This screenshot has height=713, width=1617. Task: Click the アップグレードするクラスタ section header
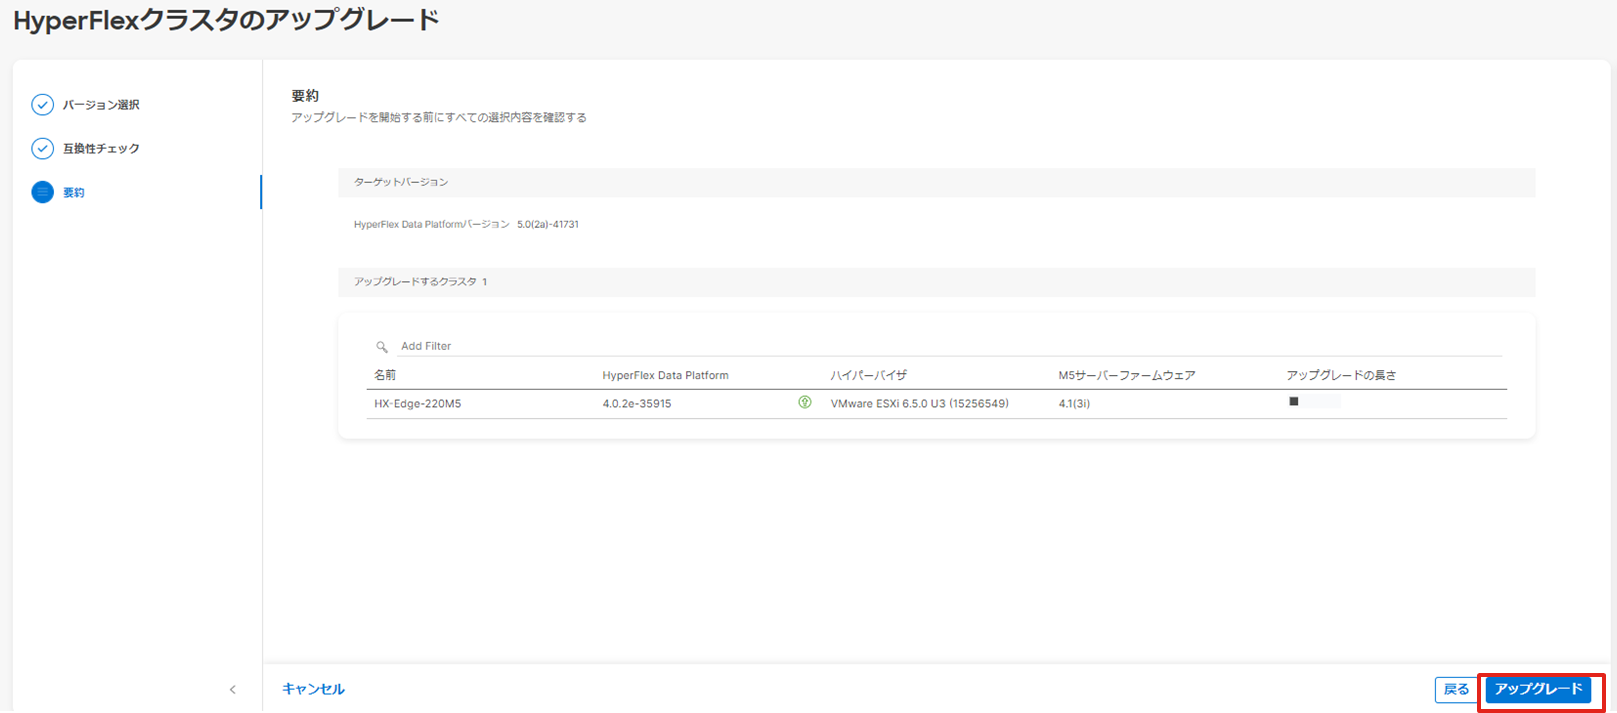(937, 282)
